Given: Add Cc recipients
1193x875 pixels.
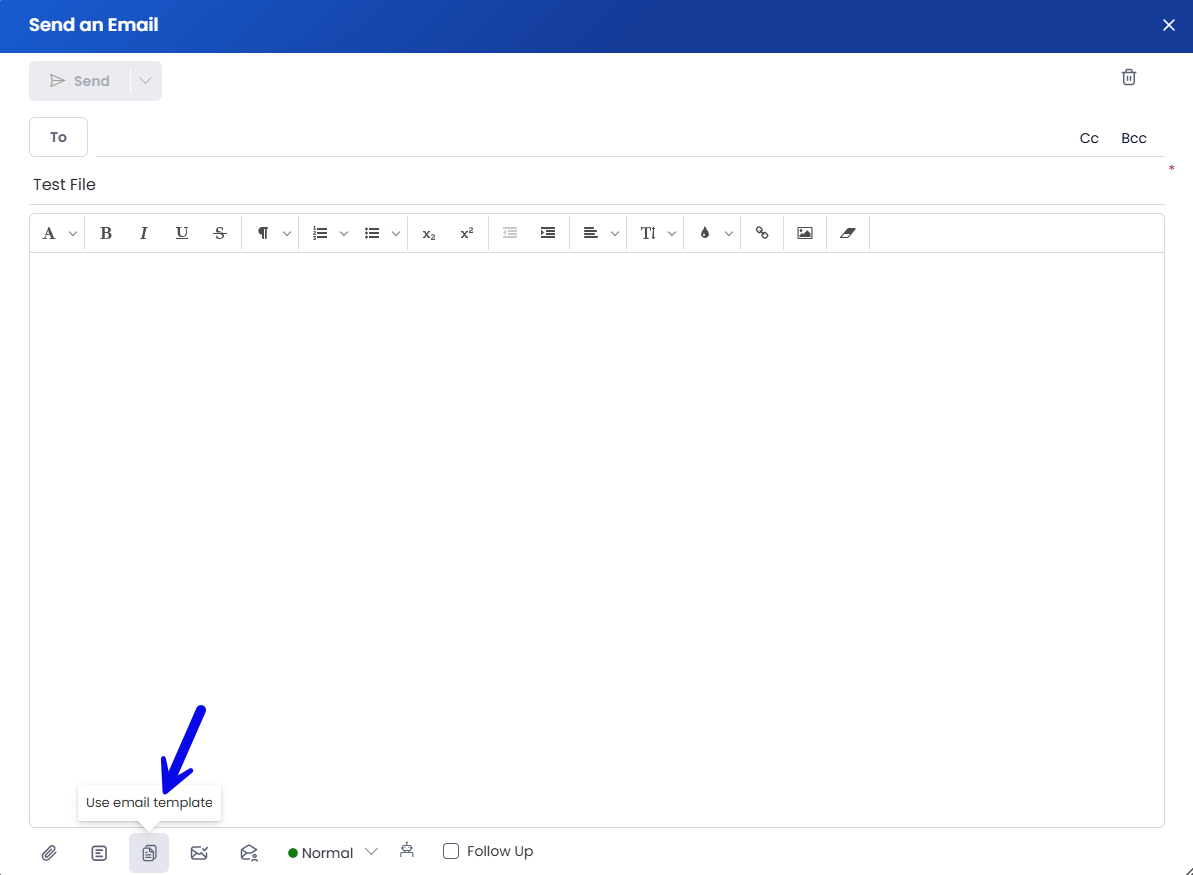Looking at the screenshot, I should pyautogui.click(x=1089, y=138).
